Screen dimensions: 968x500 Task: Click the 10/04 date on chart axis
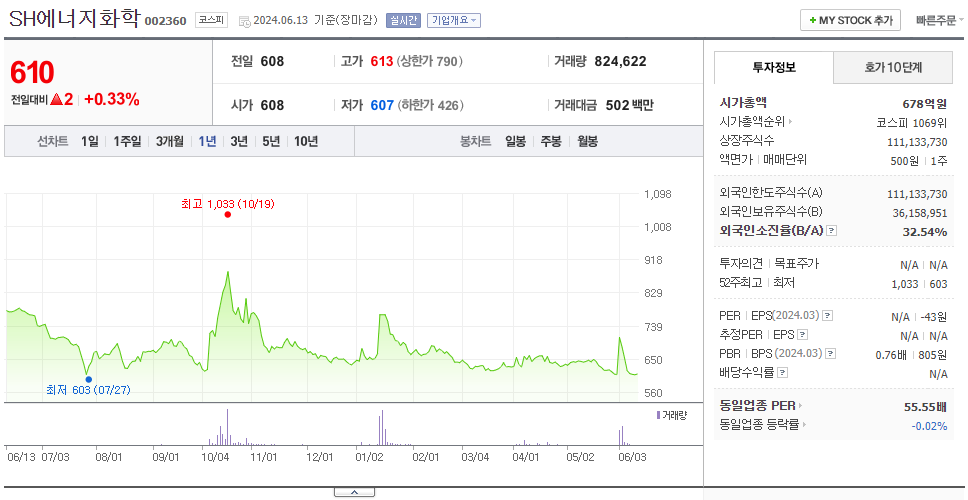215,457
